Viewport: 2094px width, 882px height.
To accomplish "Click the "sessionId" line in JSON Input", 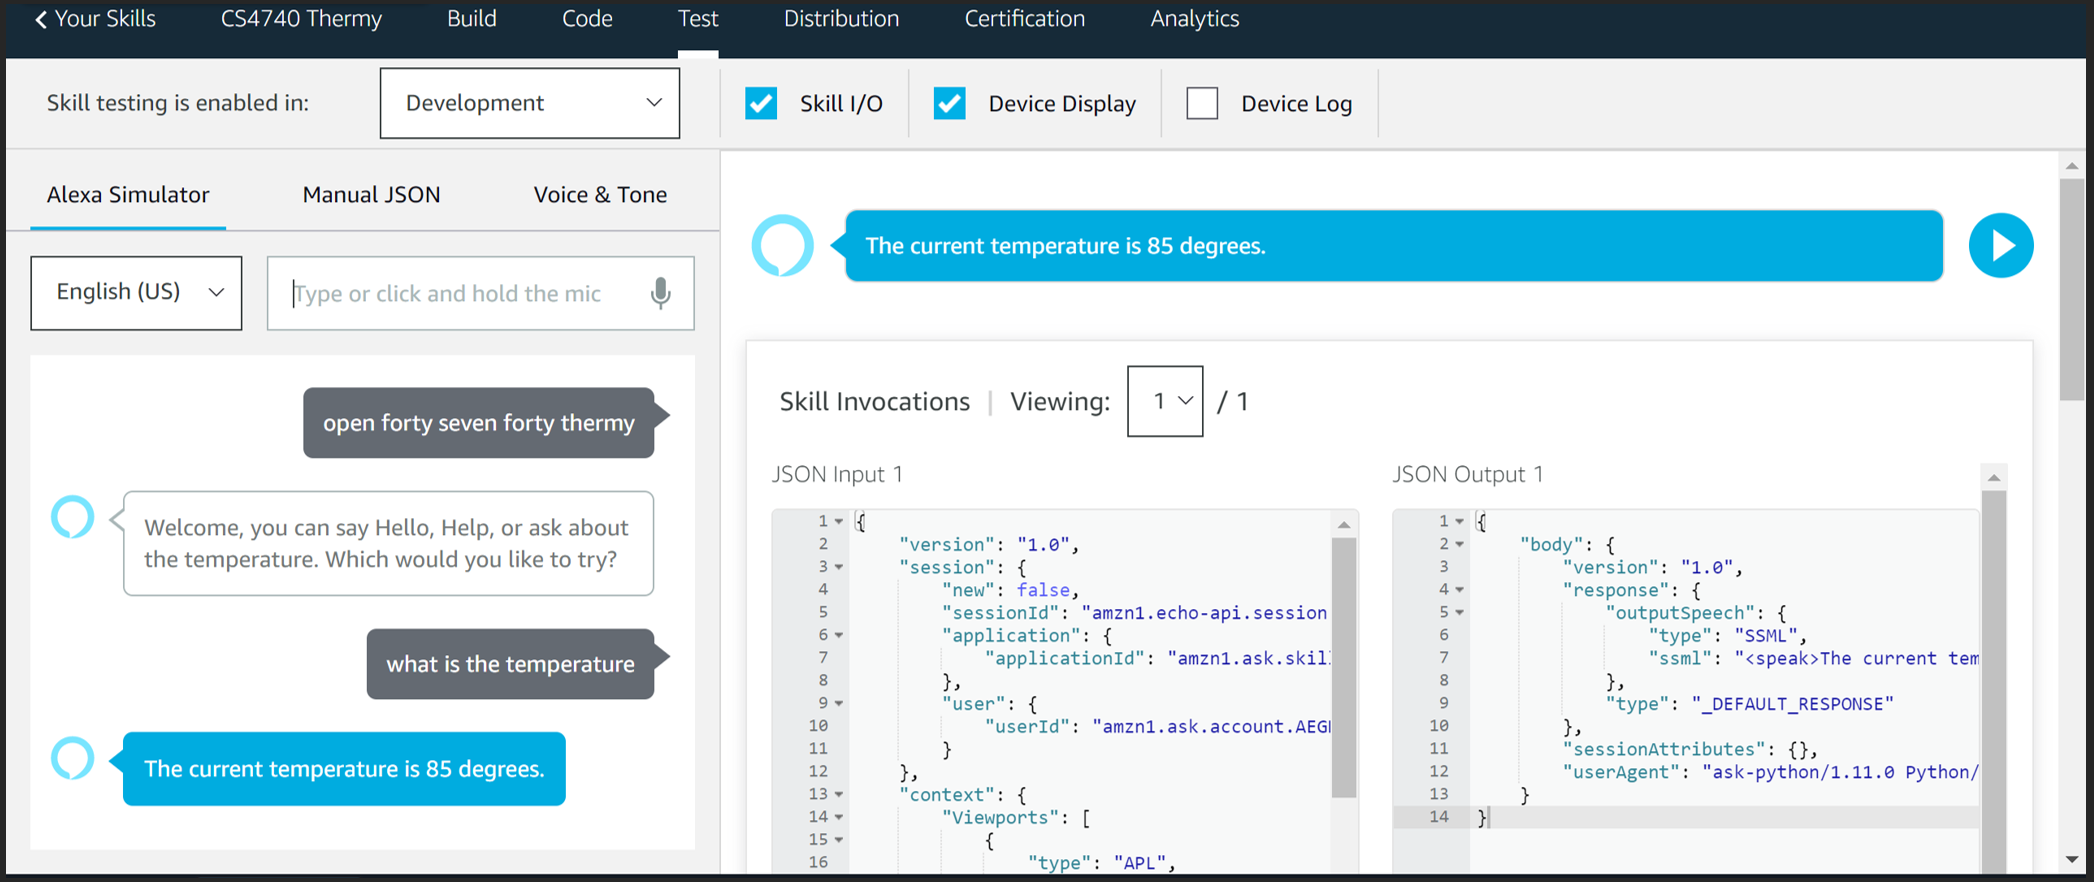I will 1134,612.
